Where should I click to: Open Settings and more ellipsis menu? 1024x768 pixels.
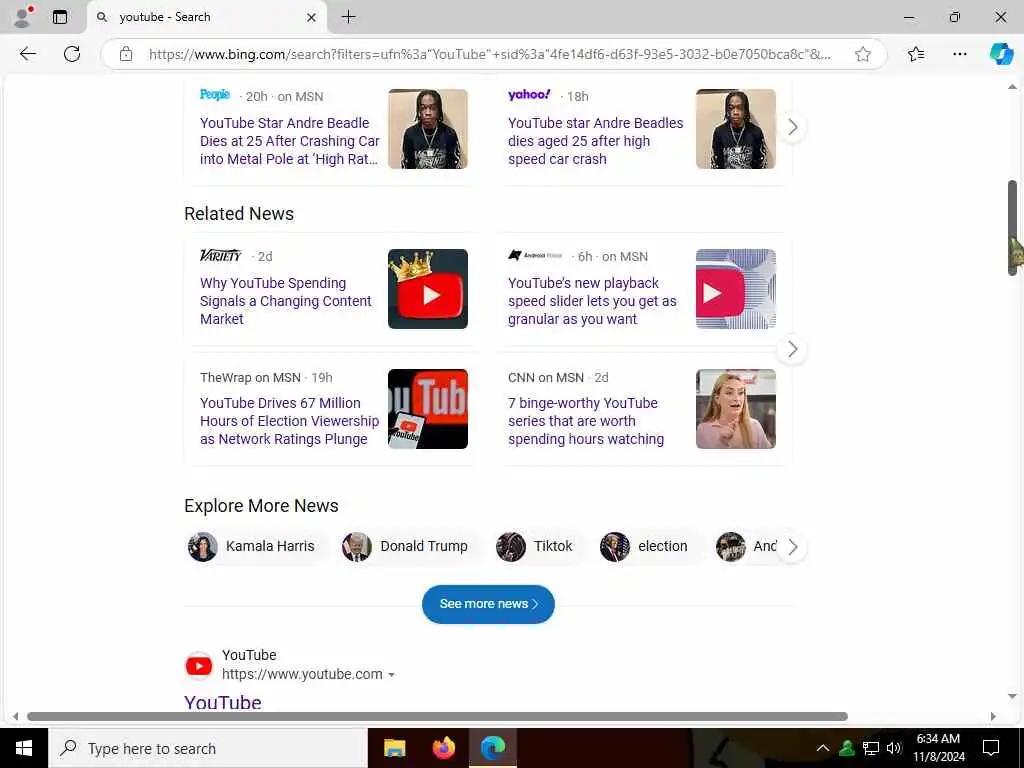(x=959, y=54)
